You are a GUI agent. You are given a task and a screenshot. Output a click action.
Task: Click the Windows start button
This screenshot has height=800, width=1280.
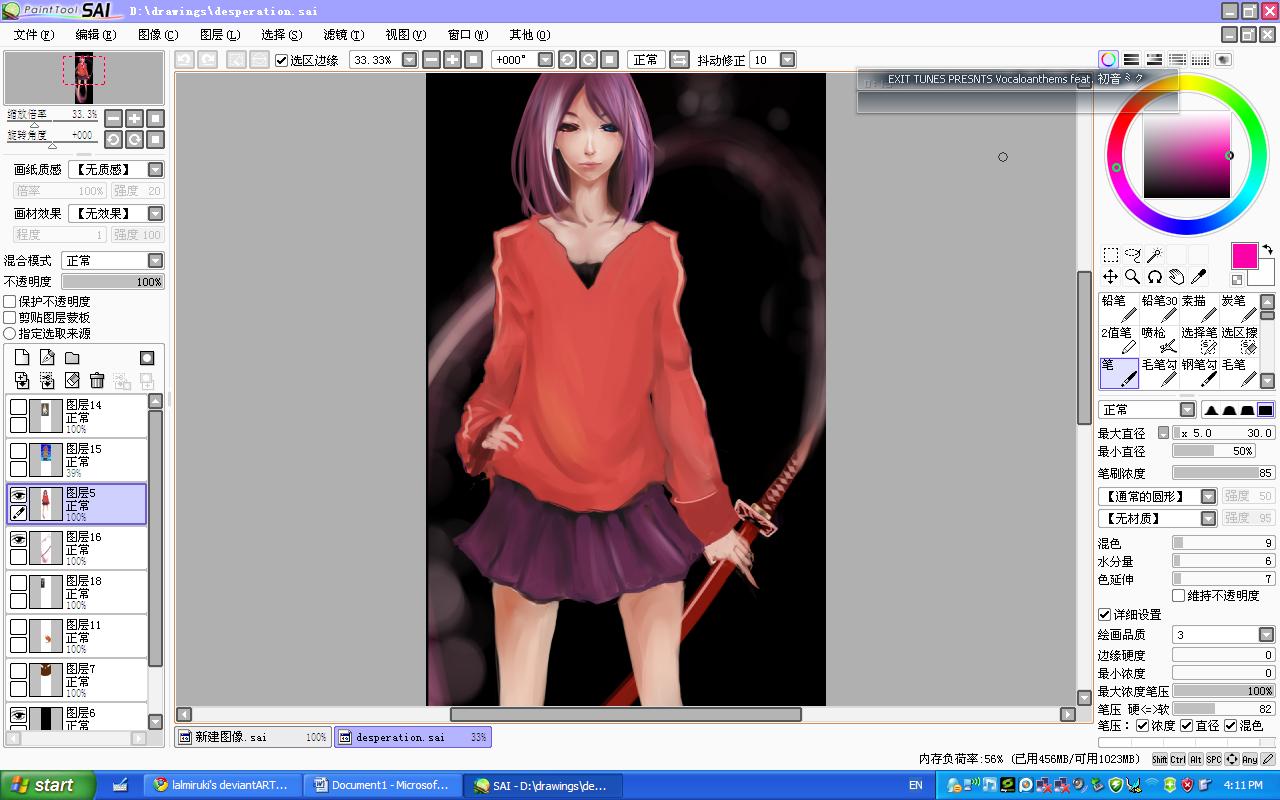(x=47, y=785)
